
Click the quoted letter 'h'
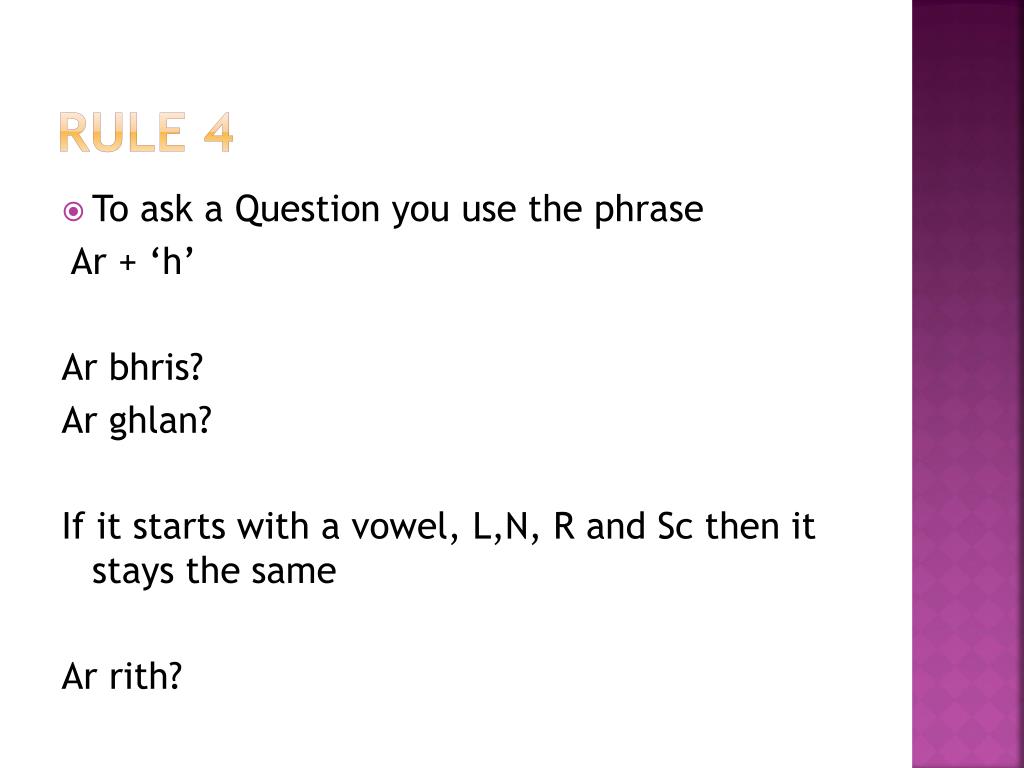172,262
